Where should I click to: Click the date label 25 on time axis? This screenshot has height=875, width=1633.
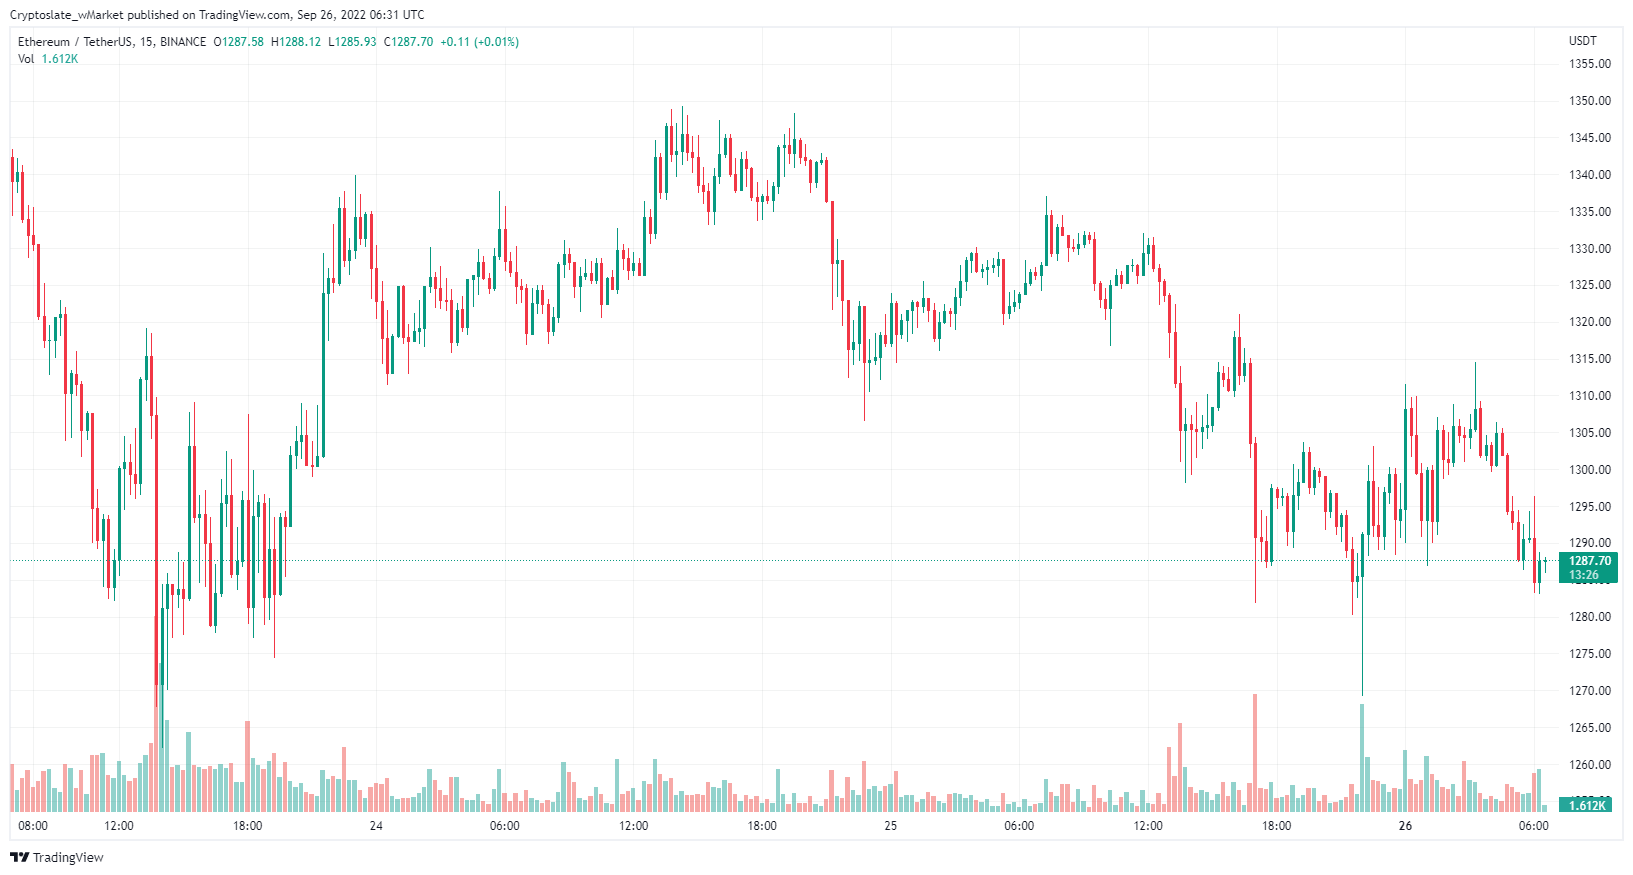pyautogui.click(x=891, y=826)
